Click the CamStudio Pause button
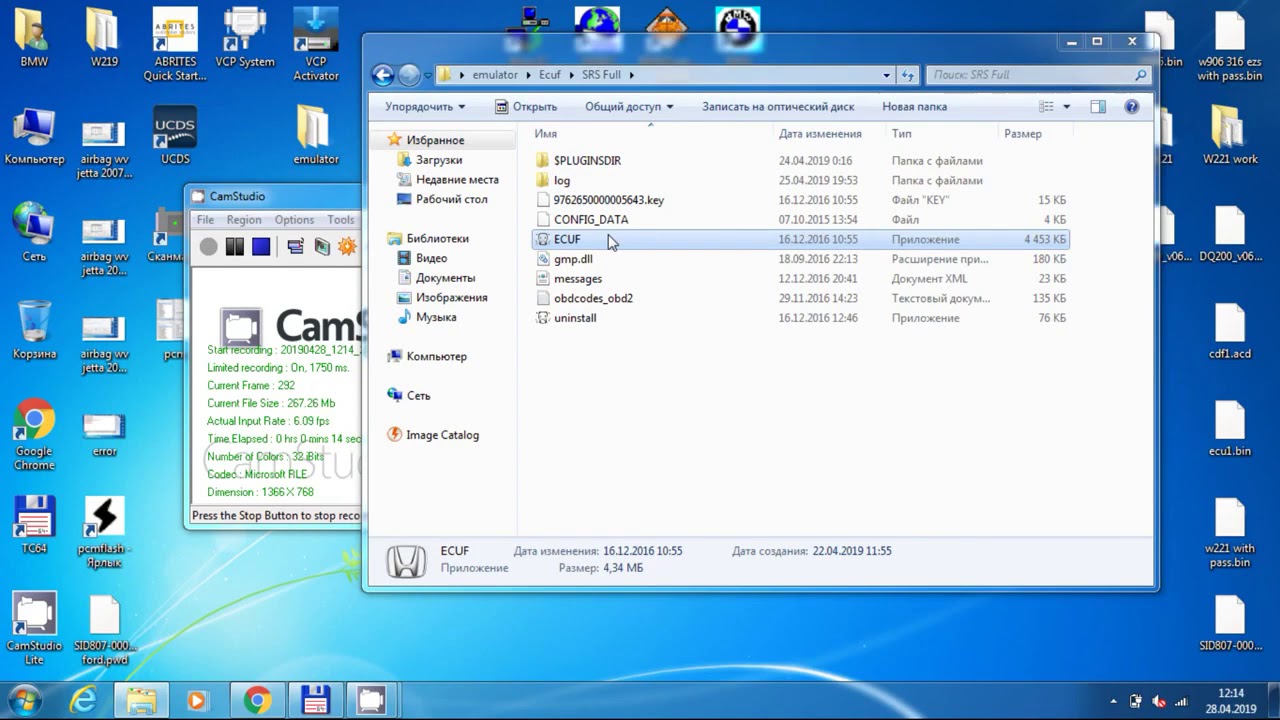Screen dimensions: 1280x720 (235, 246)
